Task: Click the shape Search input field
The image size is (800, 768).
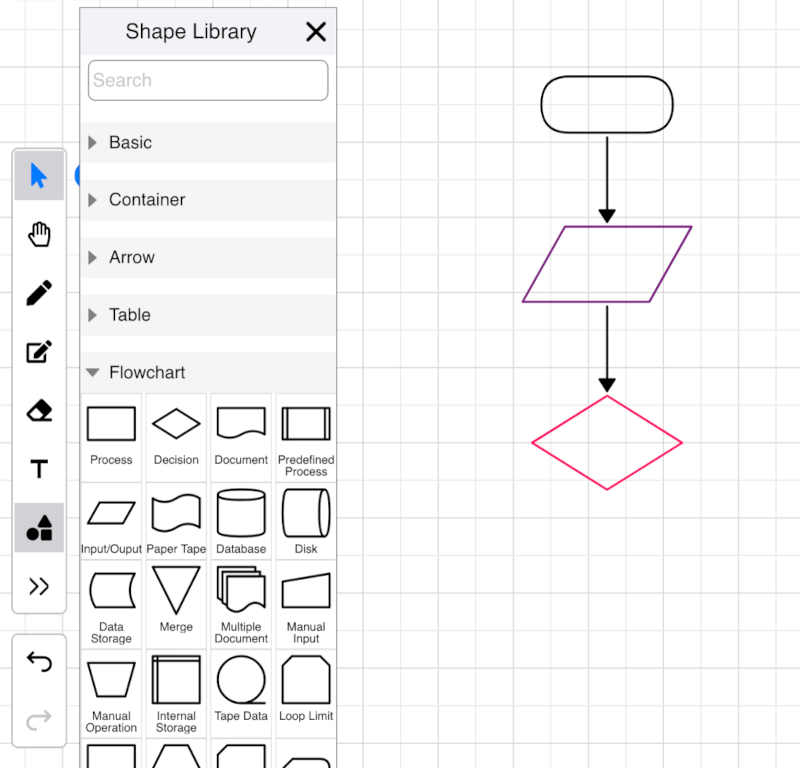Action: coord(207,80)
